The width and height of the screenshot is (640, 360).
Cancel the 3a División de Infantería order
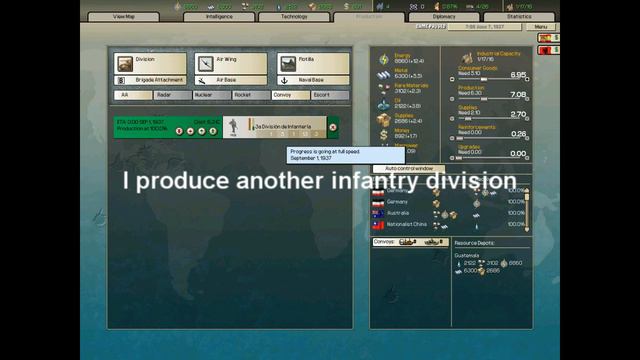333,127
